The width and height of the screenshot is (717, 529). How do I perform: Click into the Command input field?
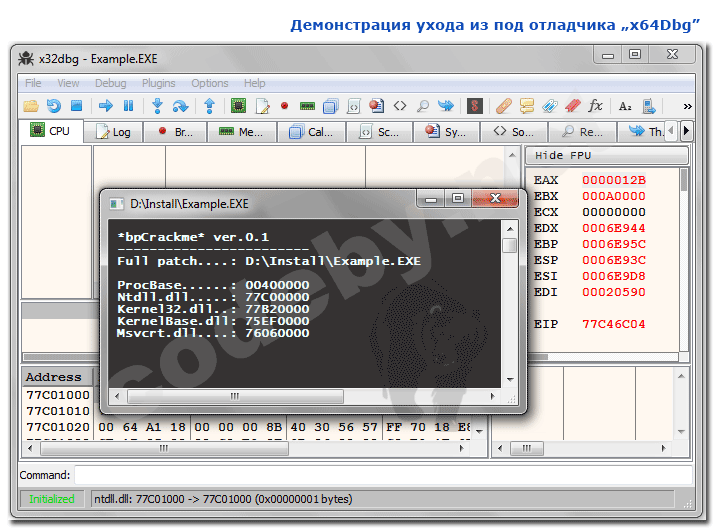[380, 475]
